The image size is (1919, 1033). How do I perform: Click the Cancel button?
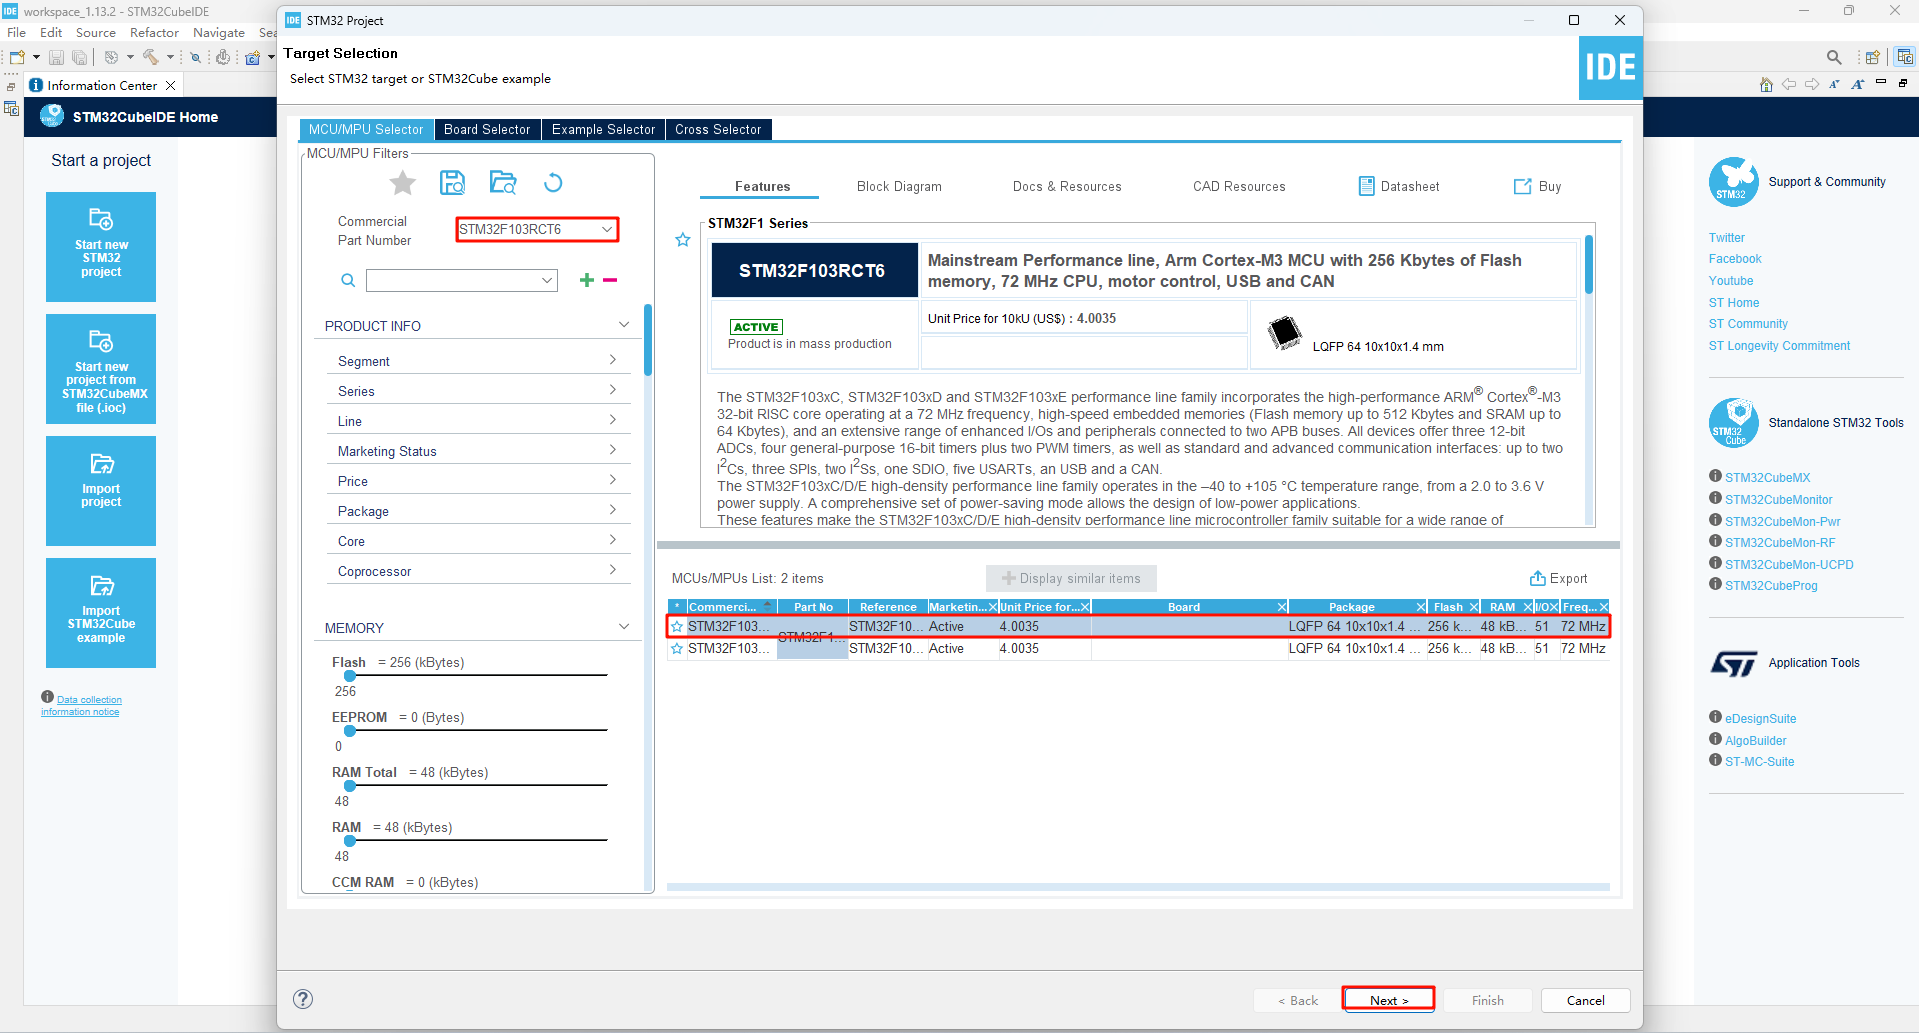click(1585, 1000)
